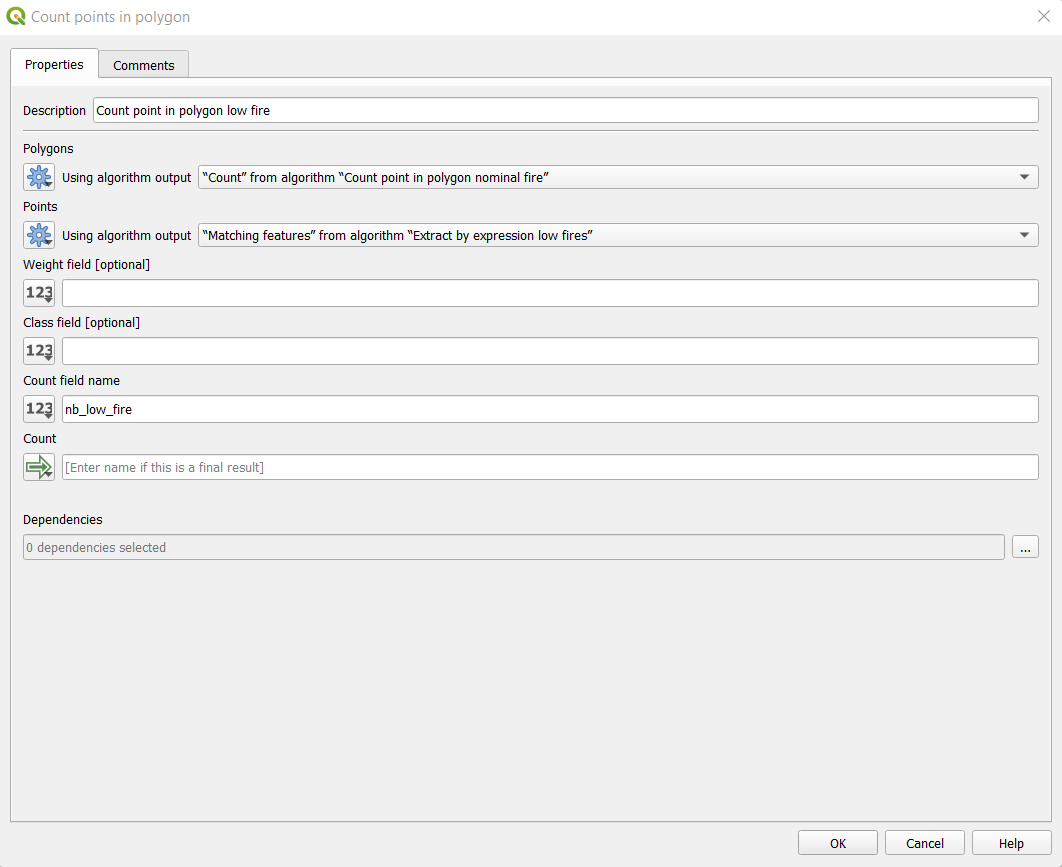
Task: Click the Count final result name field
Action: tap(550, 468)
